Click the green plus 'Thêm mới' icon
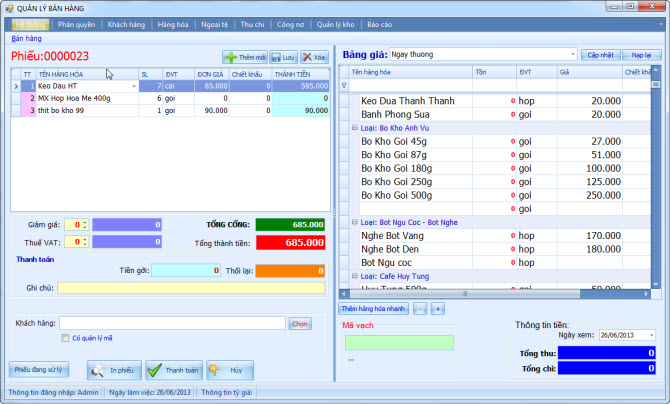 (231, 58)
